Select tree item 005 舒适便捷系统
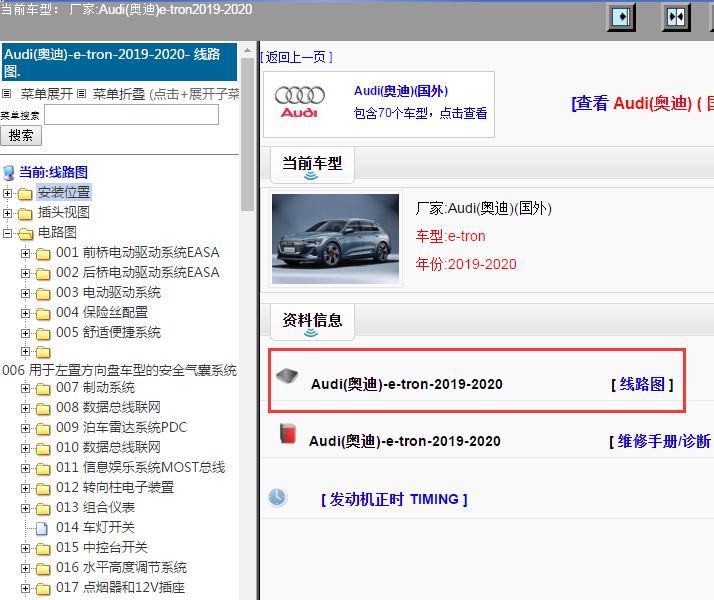 (x=108, y=333)
